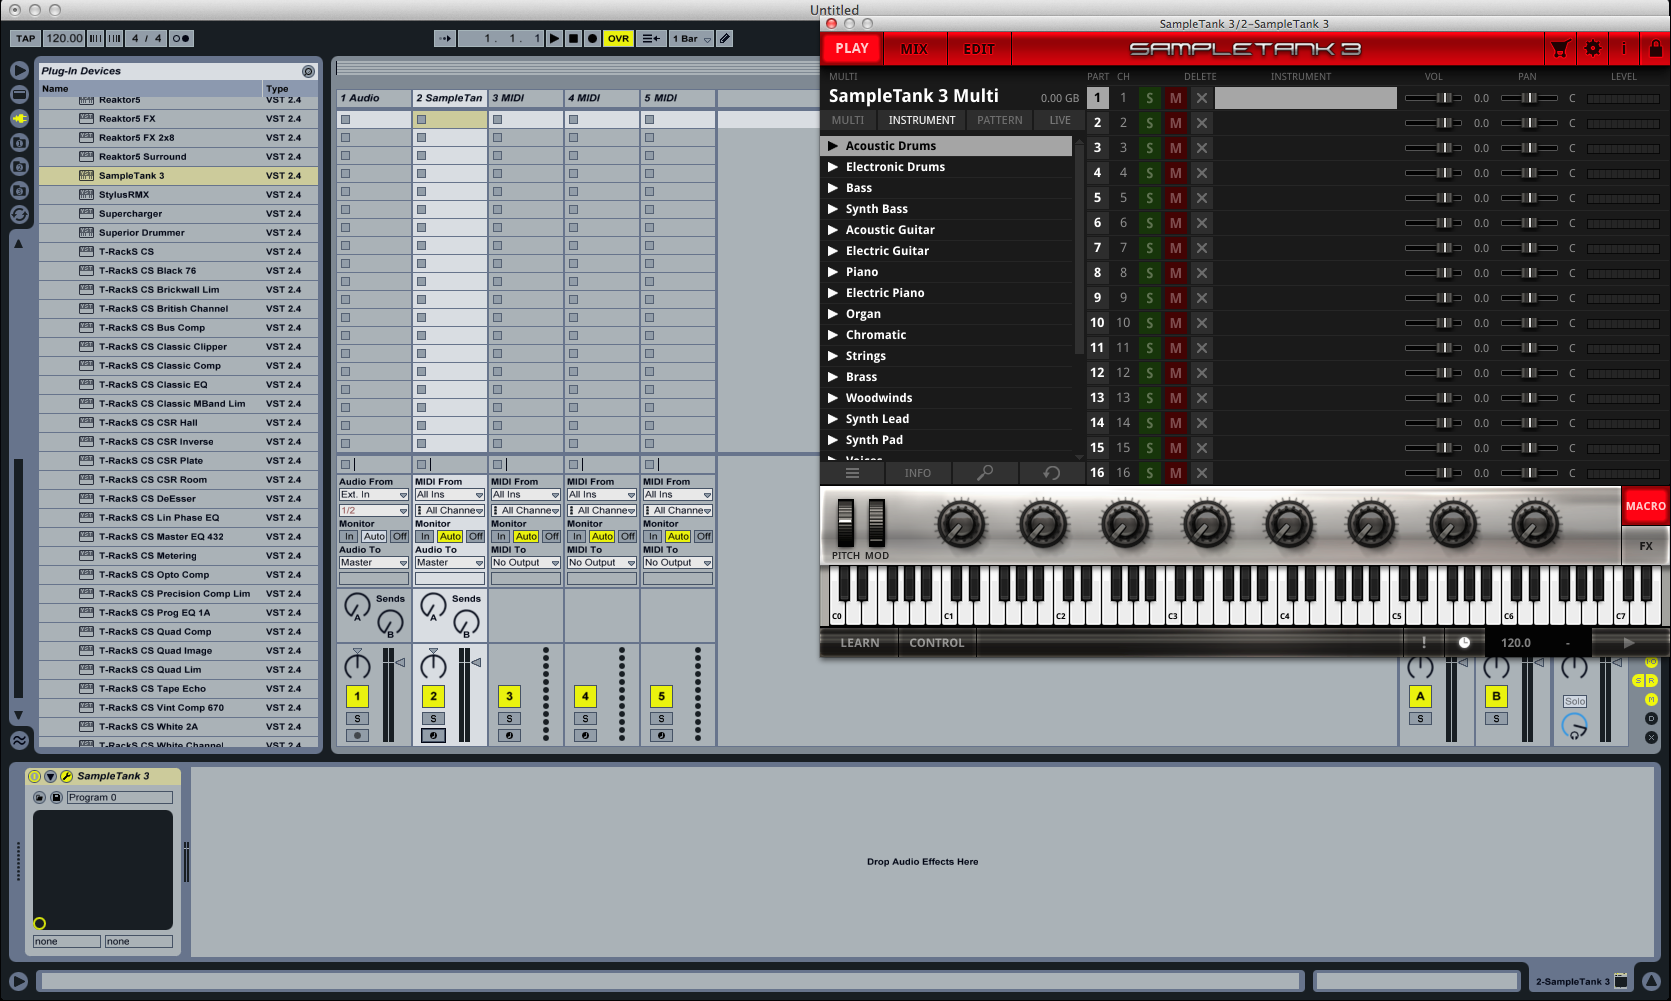Click the SampleTank lock icon
Screen dimensions: 1671x1001
[1655, 48]
